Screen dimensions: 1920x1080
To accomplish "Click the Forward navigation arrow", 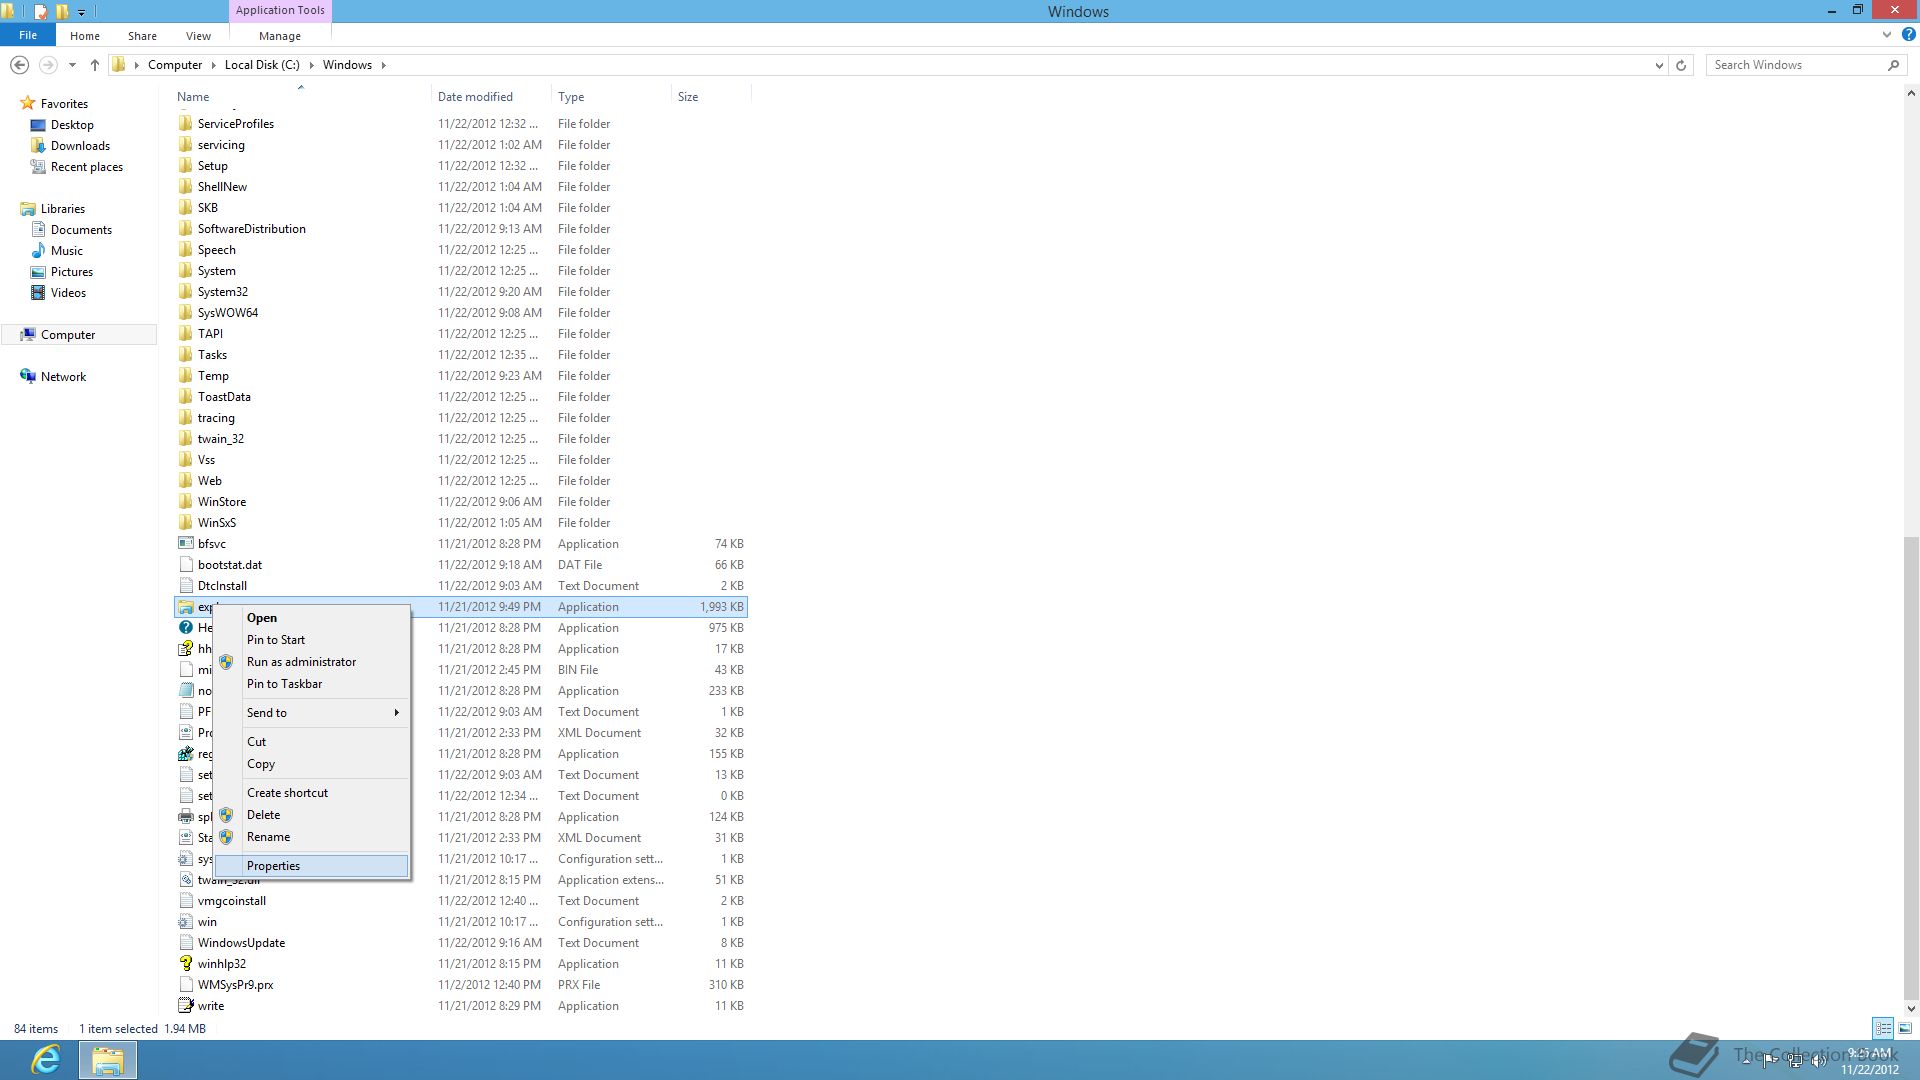I will tap(47, 65).
